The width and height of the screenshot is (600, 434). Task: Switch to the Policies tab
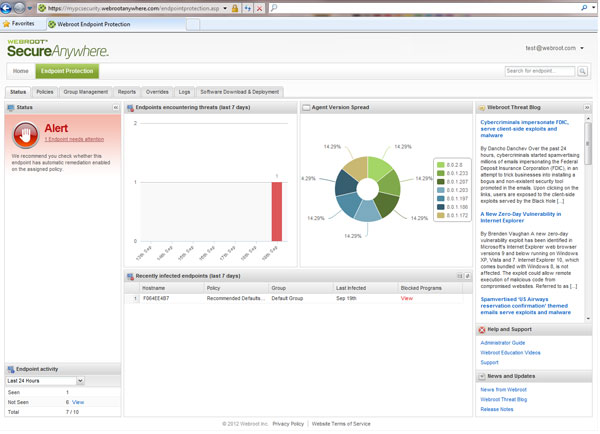(x=45, y=92)
